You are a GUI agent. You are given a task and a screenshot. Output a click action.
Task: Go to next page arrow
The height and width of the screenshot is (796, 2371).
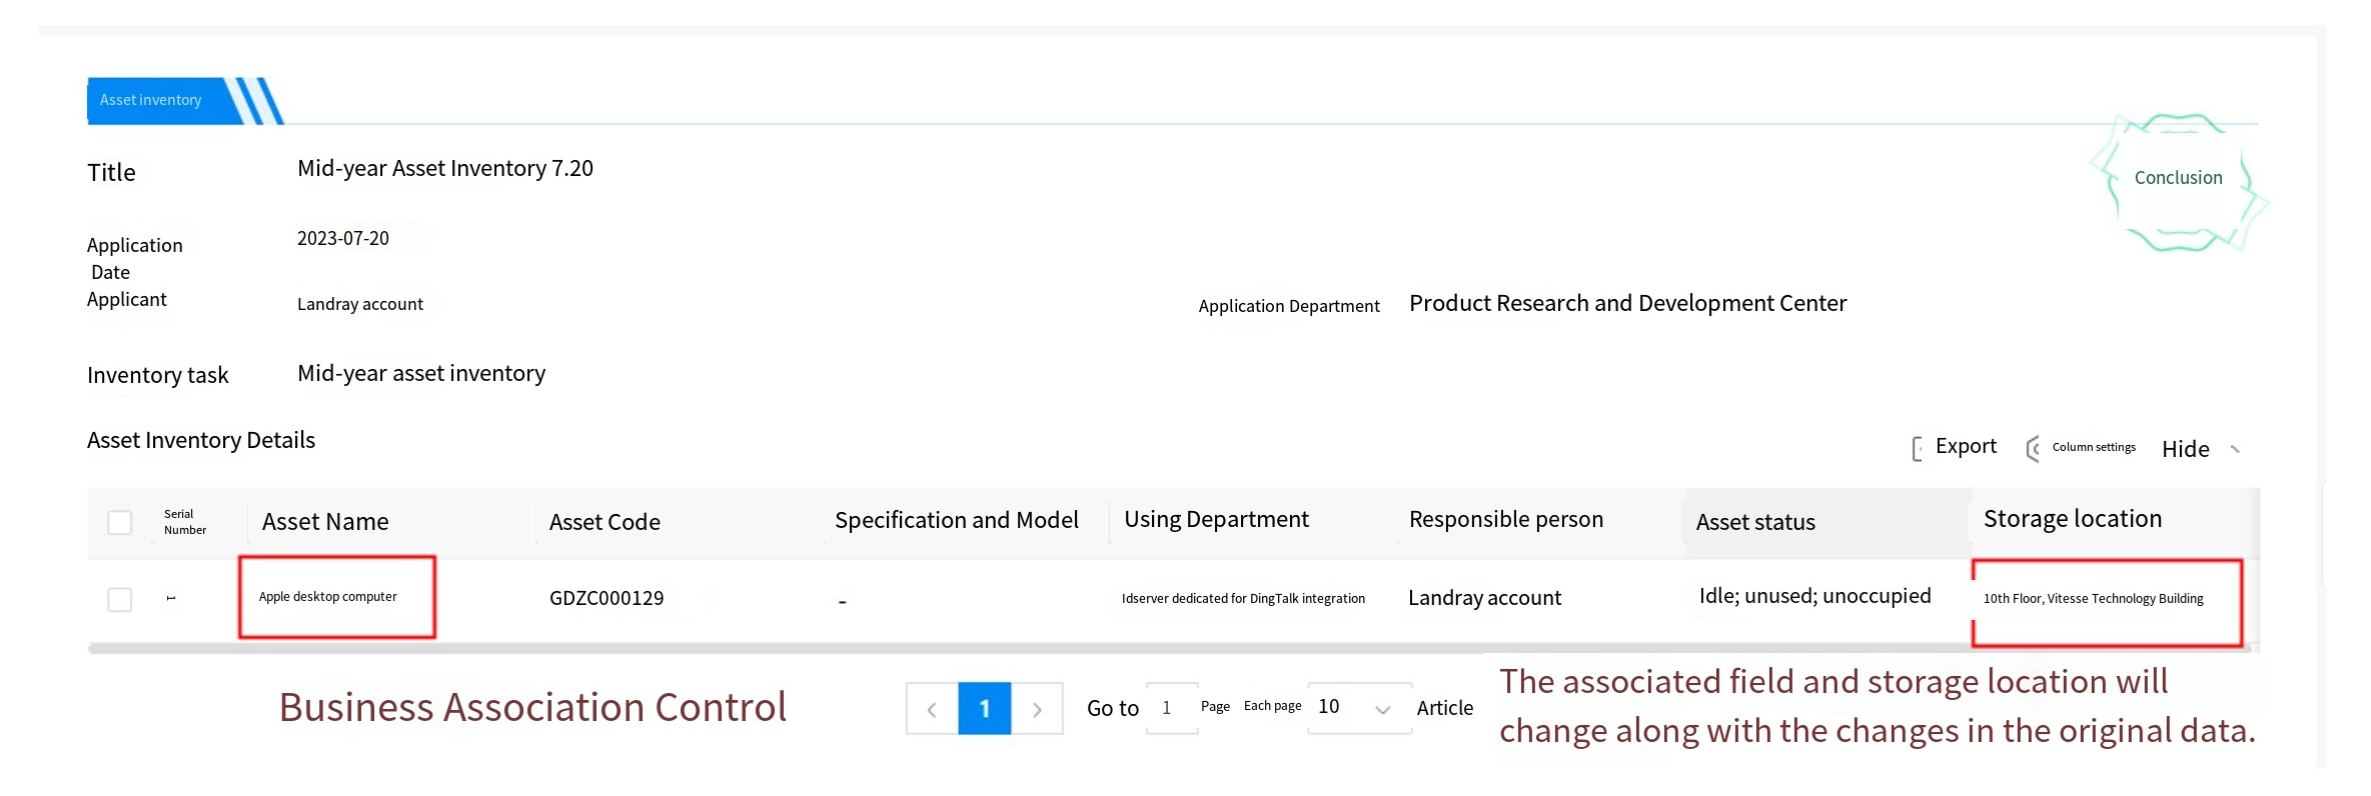[x=1037, y=709]
